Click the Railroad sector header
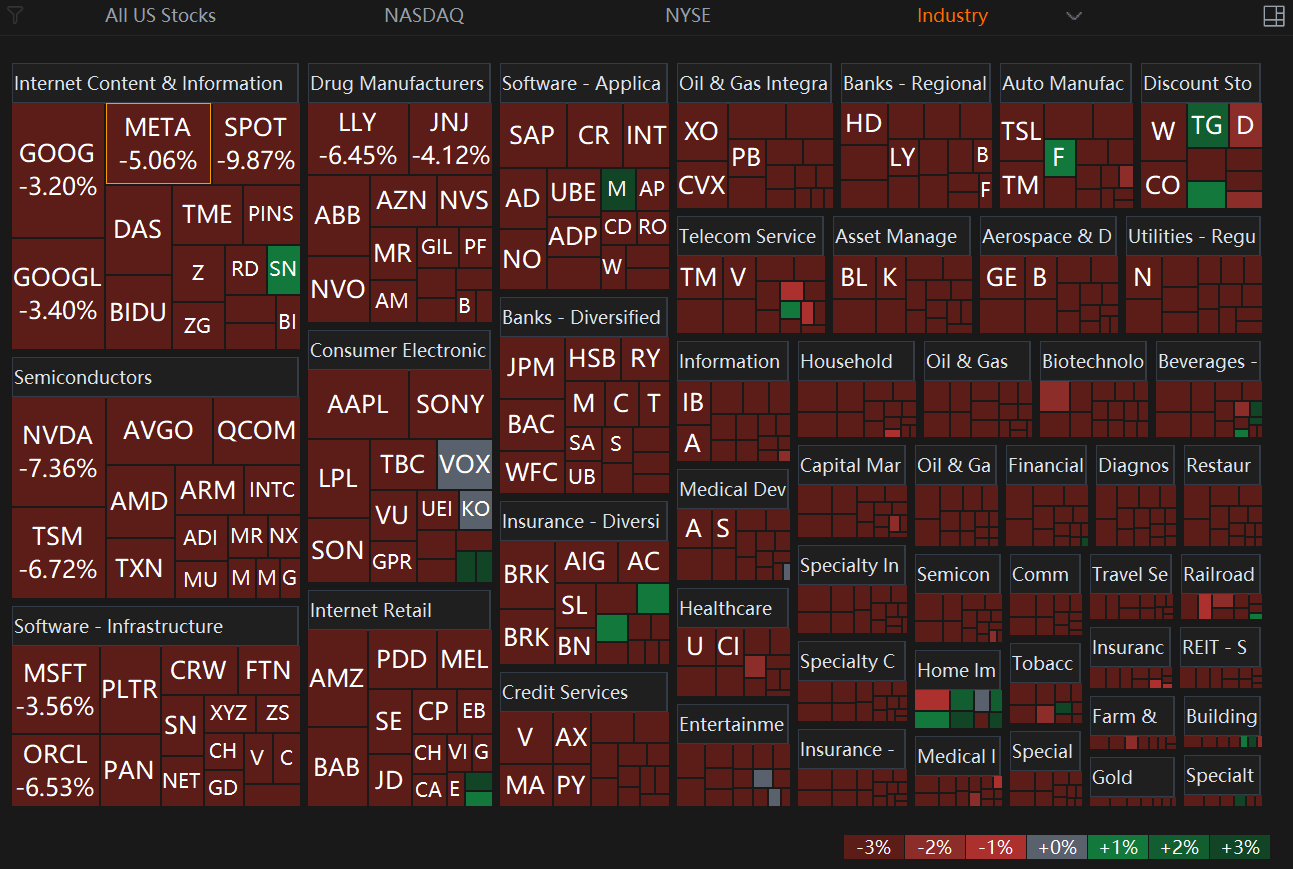The height and width of the screenshot is (869, 1293). [1220, 575]
